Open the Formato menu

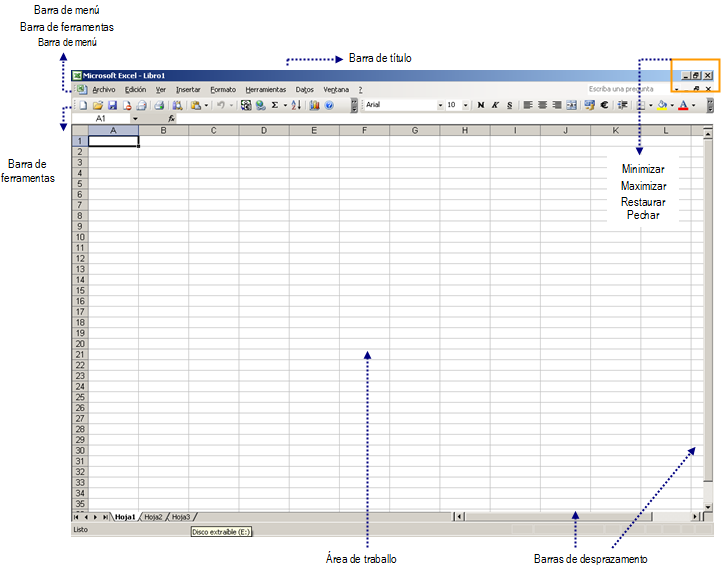point(223,89)
